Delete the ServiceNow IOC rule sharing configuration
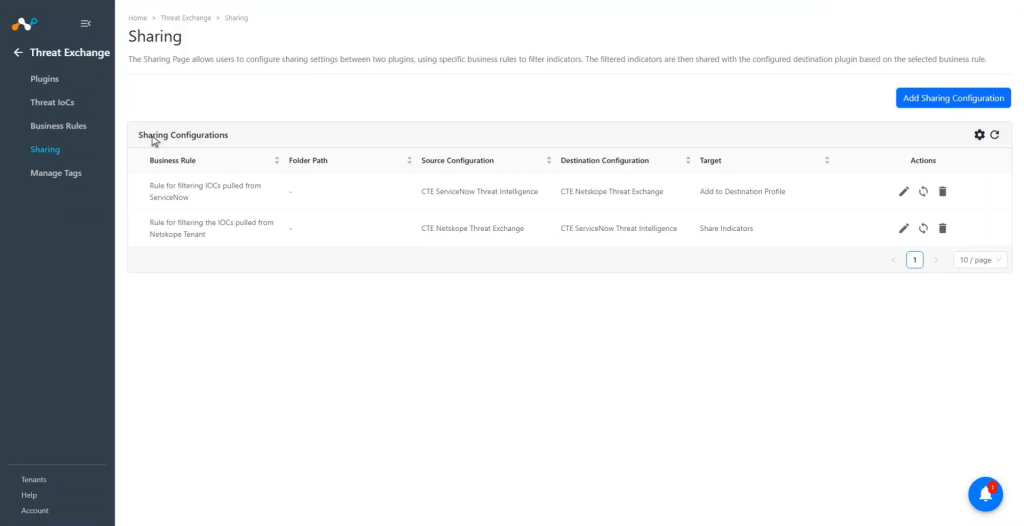The image size is (1024, 526). 942,191
